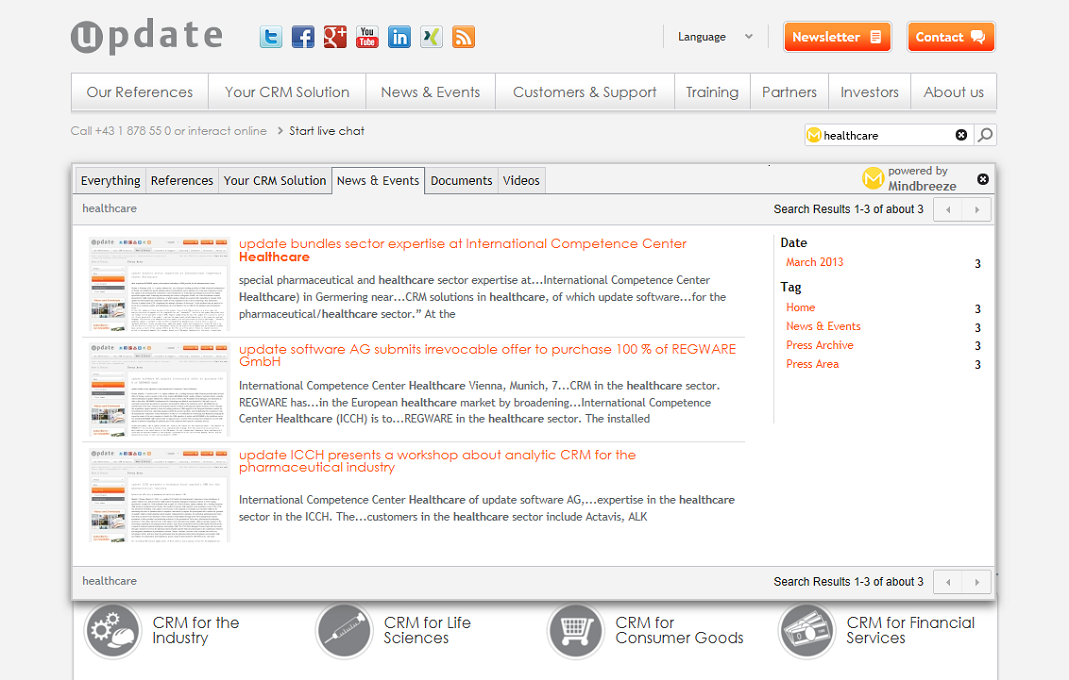The image size is (1069, 680).
Task: Click thumbnail of ICCH workshop result
Action: [160, 496]
